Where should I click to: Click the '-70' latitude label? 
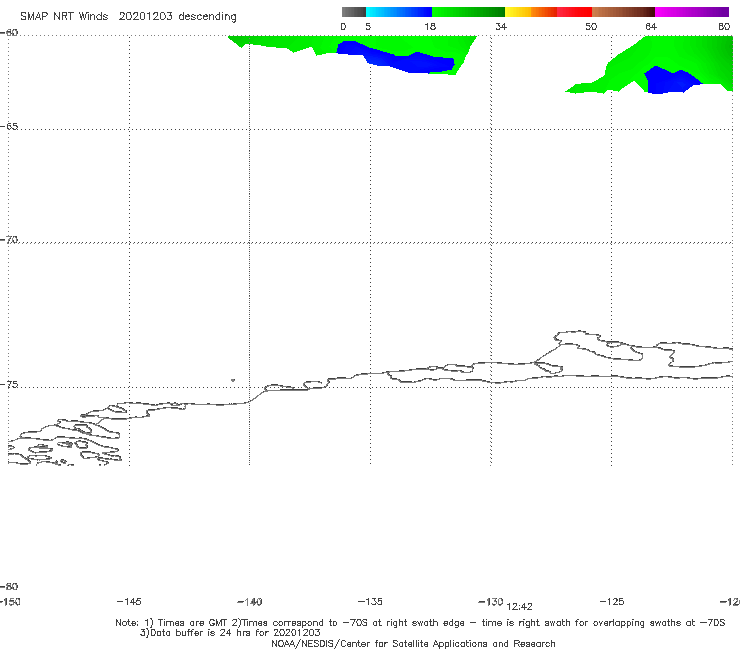coord(9,240)
